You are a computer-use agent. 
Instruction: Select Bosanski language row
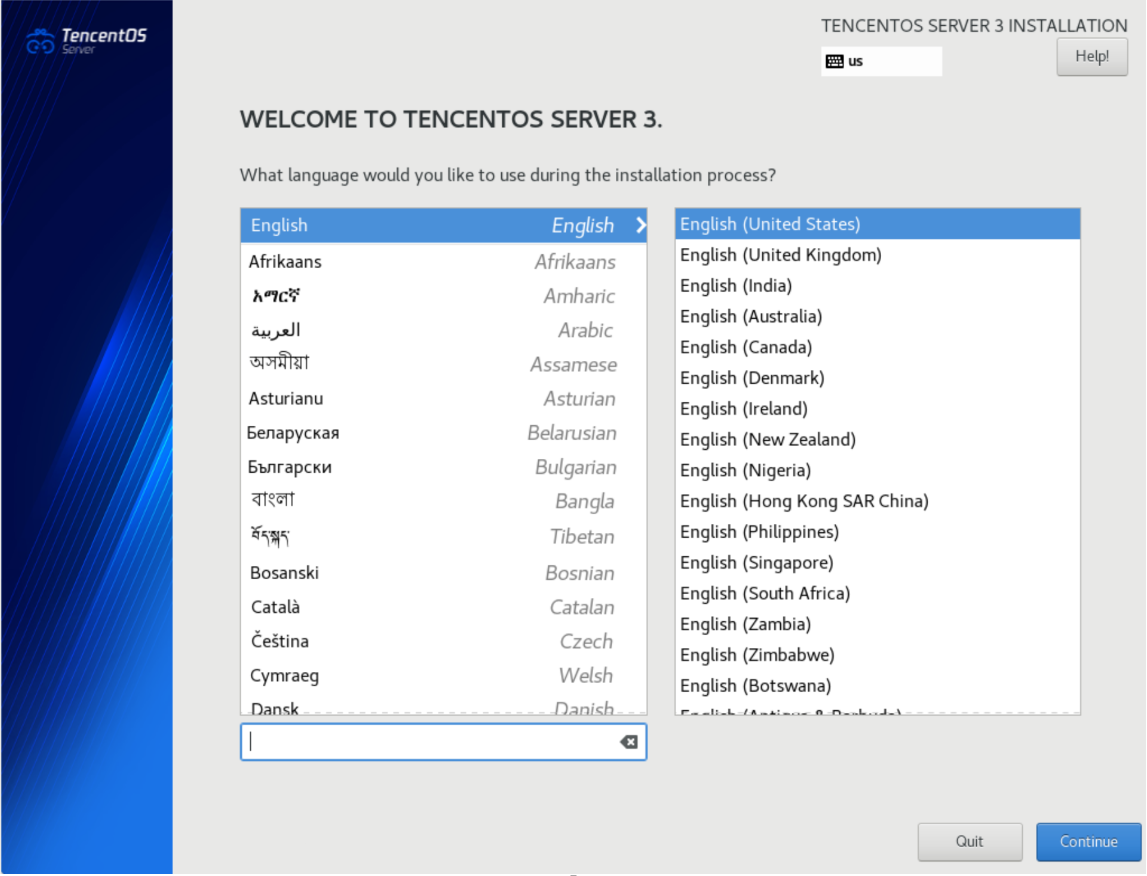[x=443, y=573]
